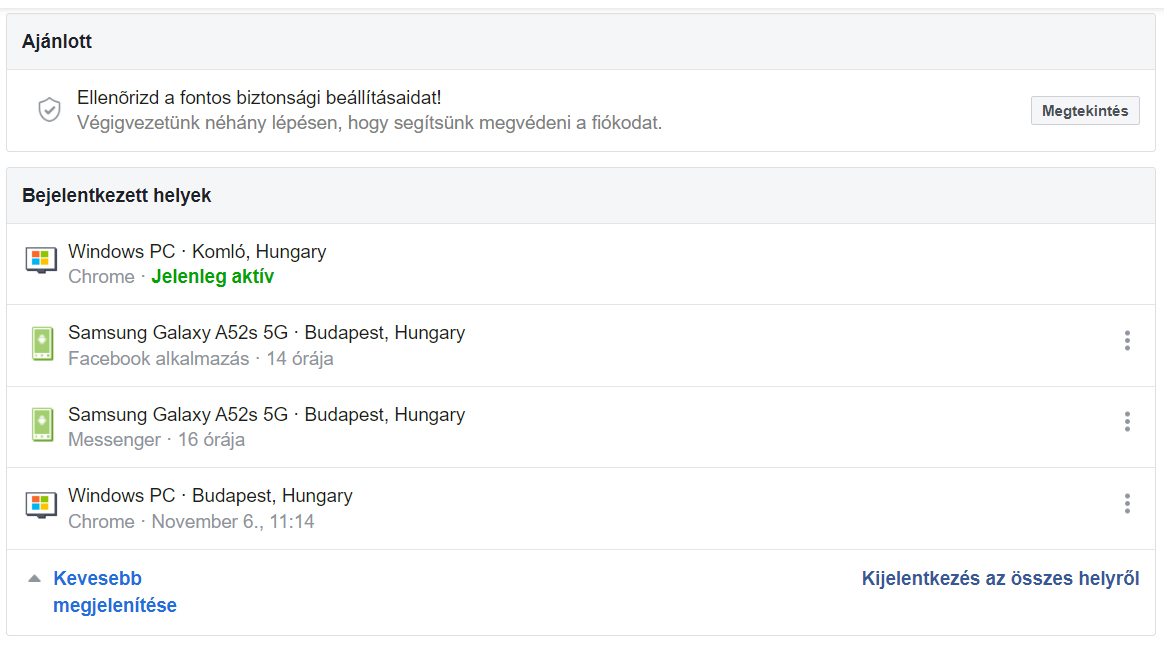Screen dimensions: 1164x645
Task: Click the phone icon beside Facebook alkalmazás session
Action: click(42, 344)
